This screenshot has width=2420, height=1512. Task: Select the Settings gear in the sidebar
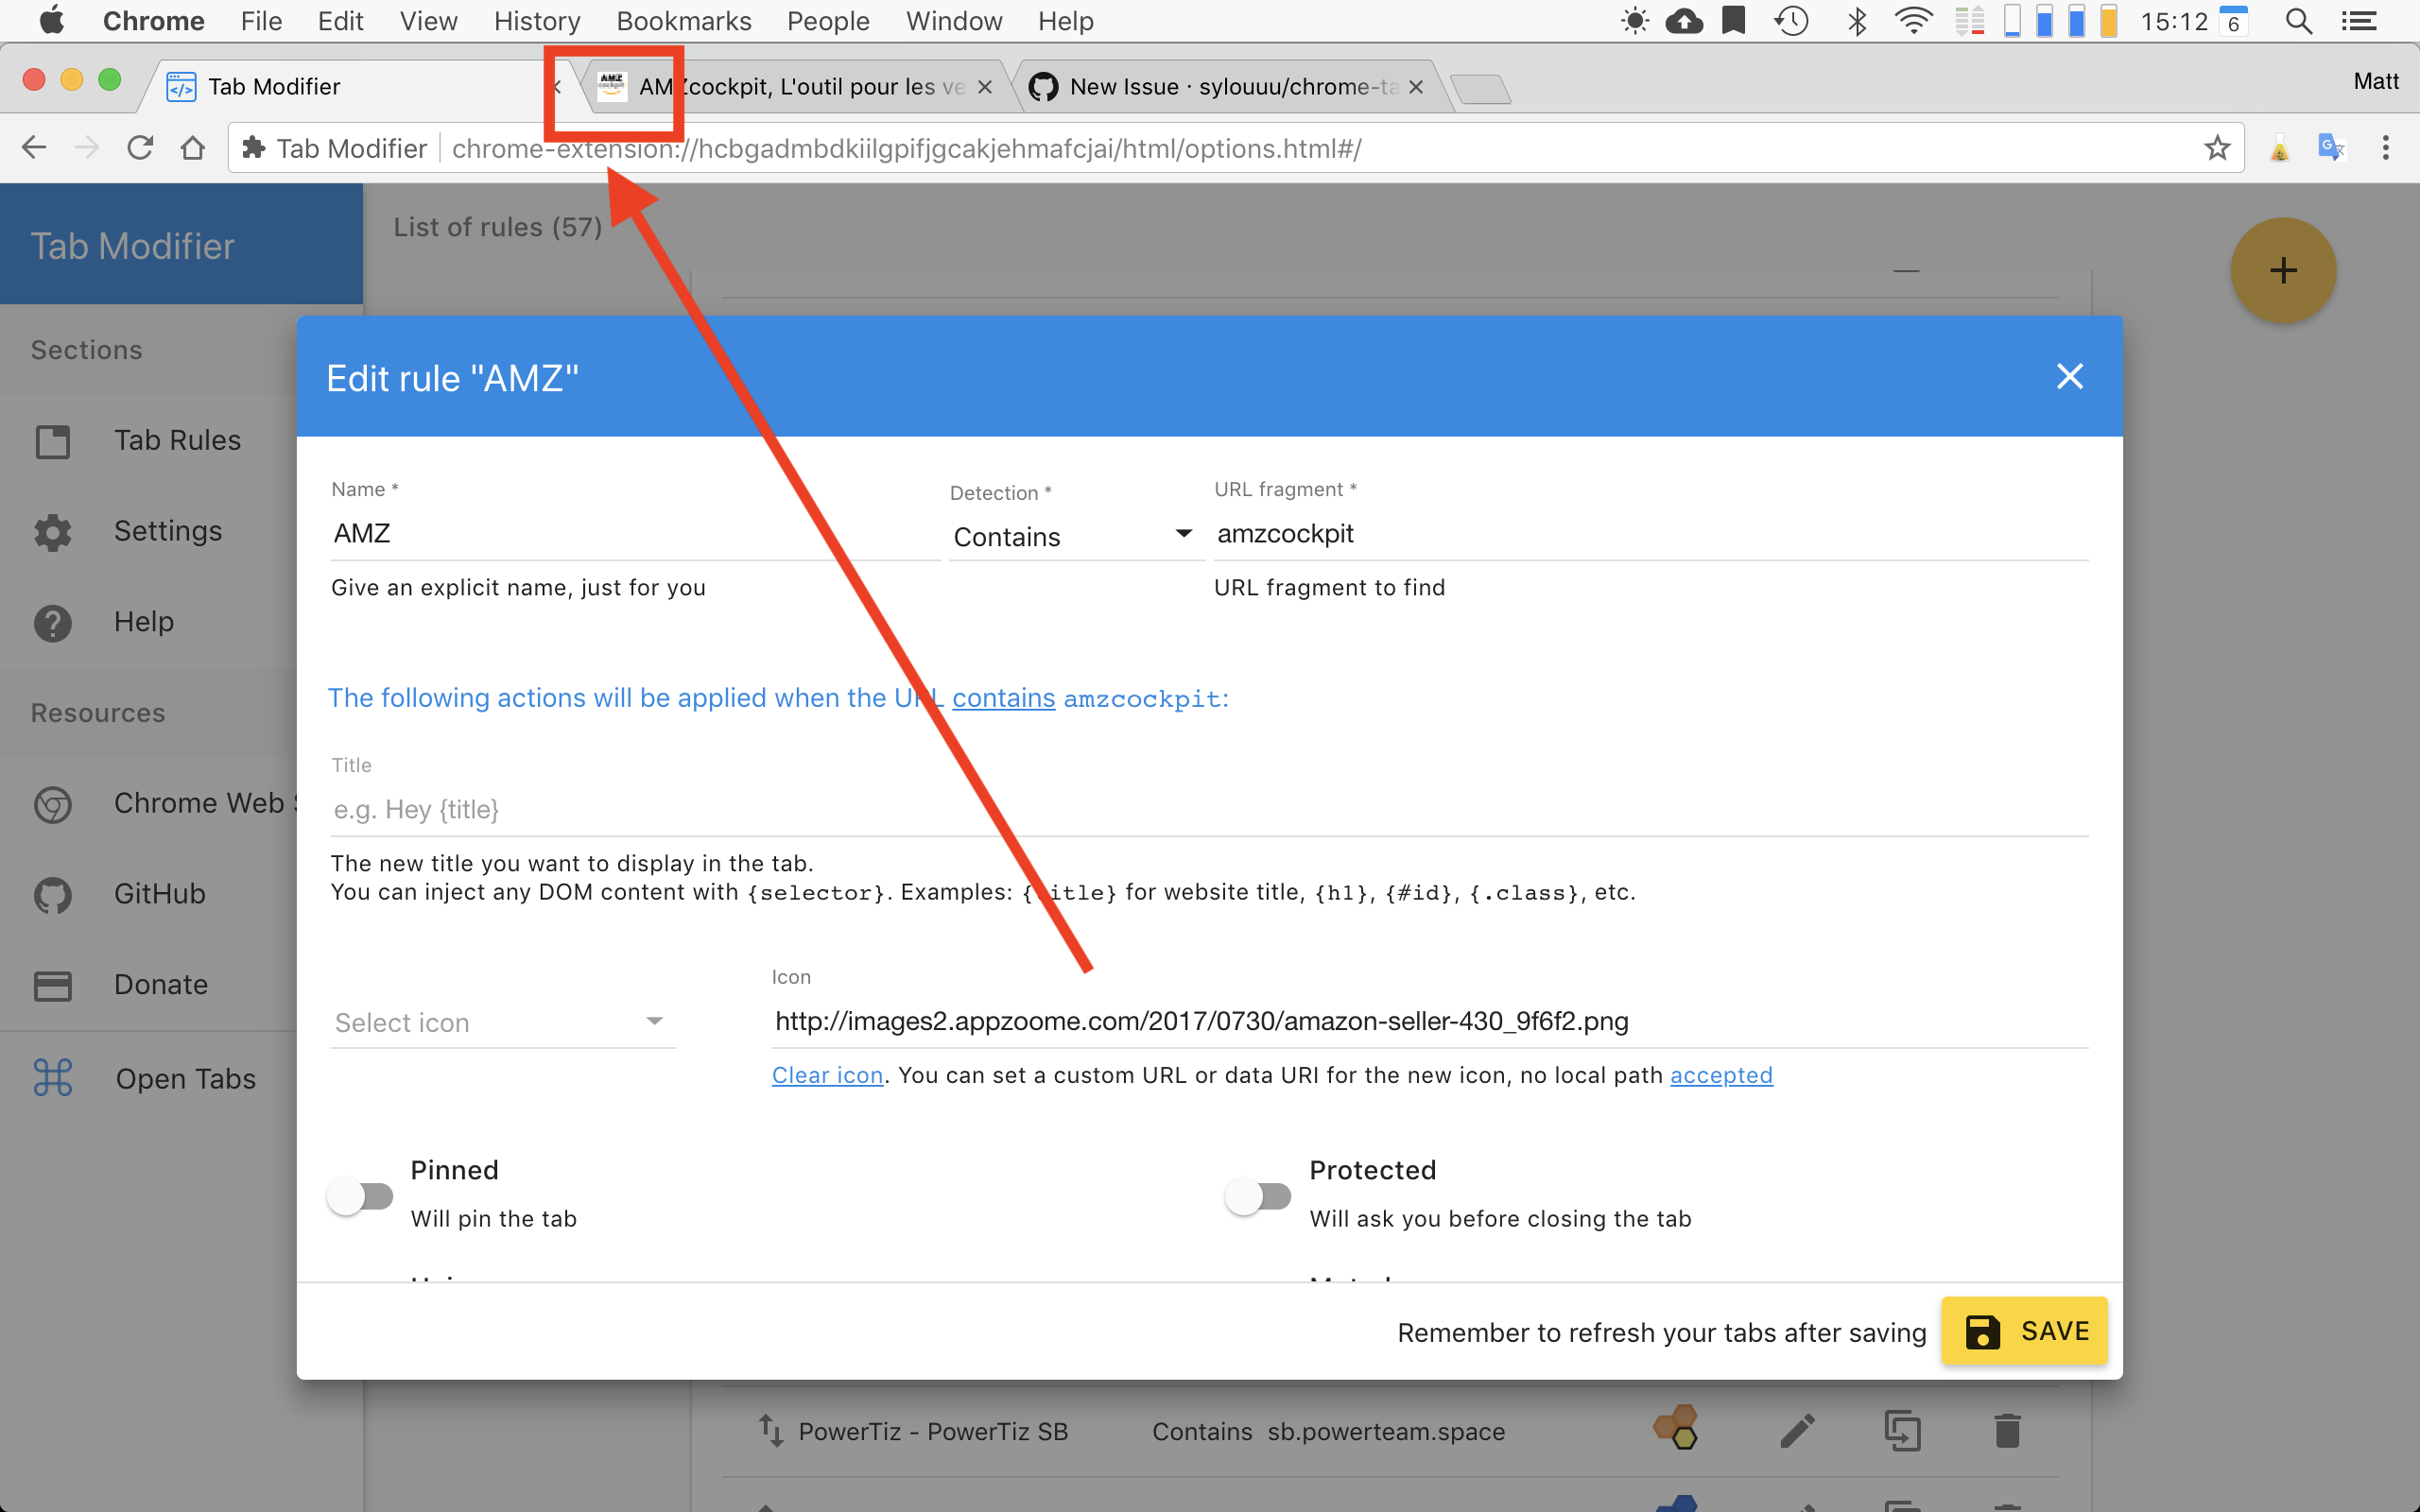click(51, 532)
